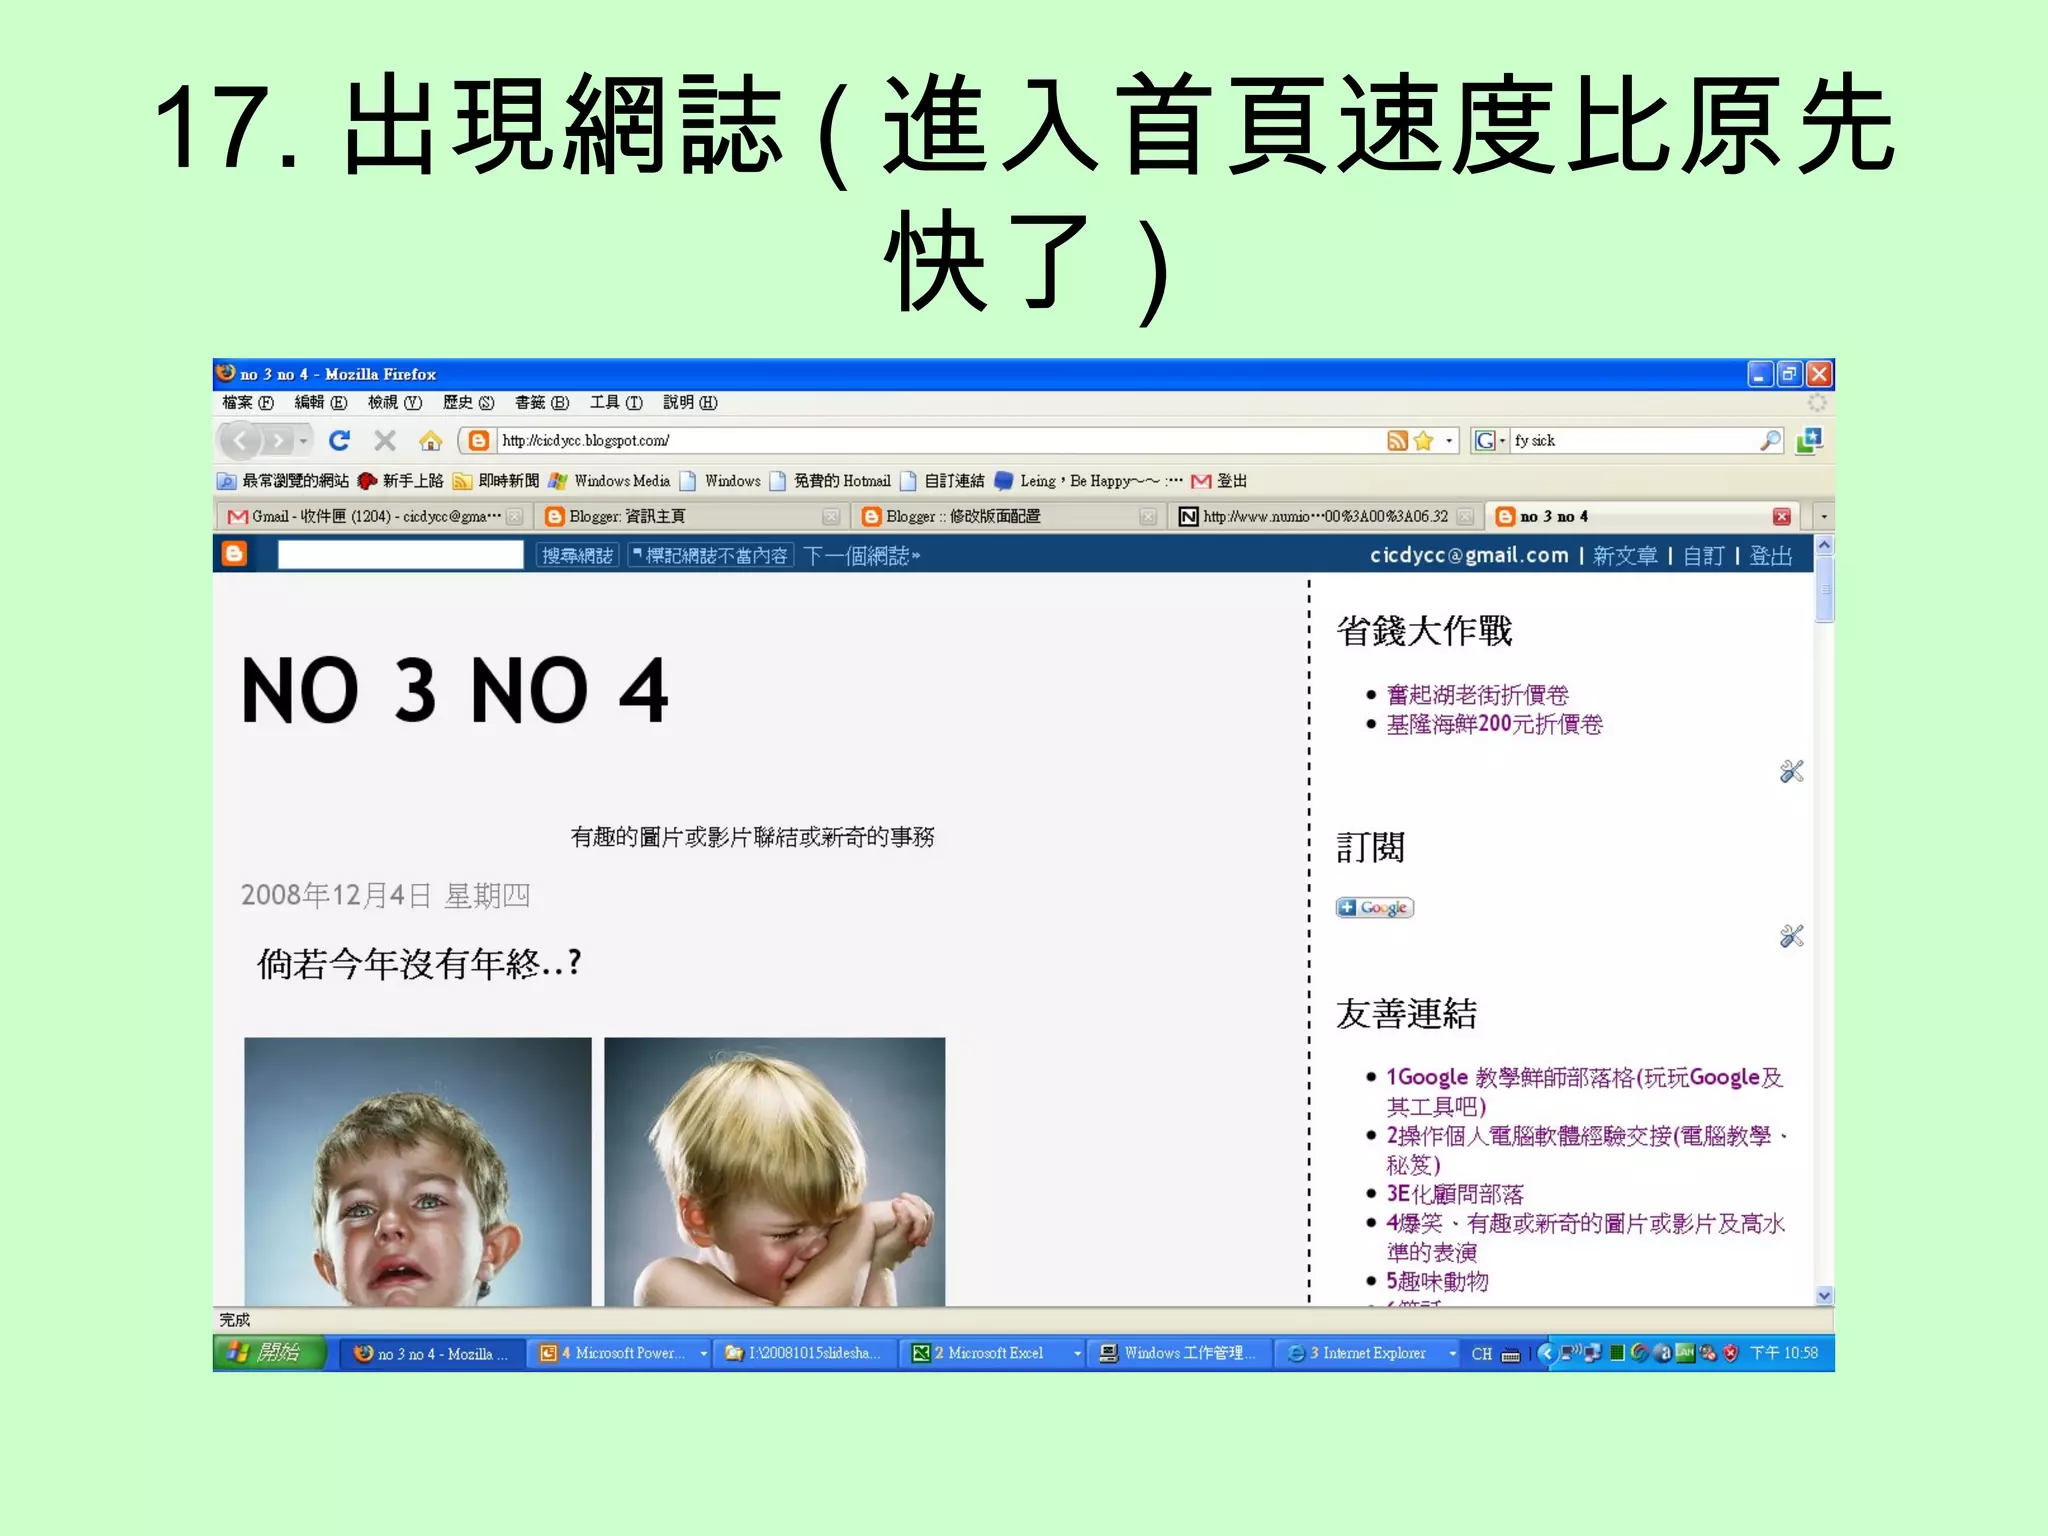2048x1536 pixels.
Task: Open 基隆海鮮200元折價卷 link
Action: pos(1494,723)
